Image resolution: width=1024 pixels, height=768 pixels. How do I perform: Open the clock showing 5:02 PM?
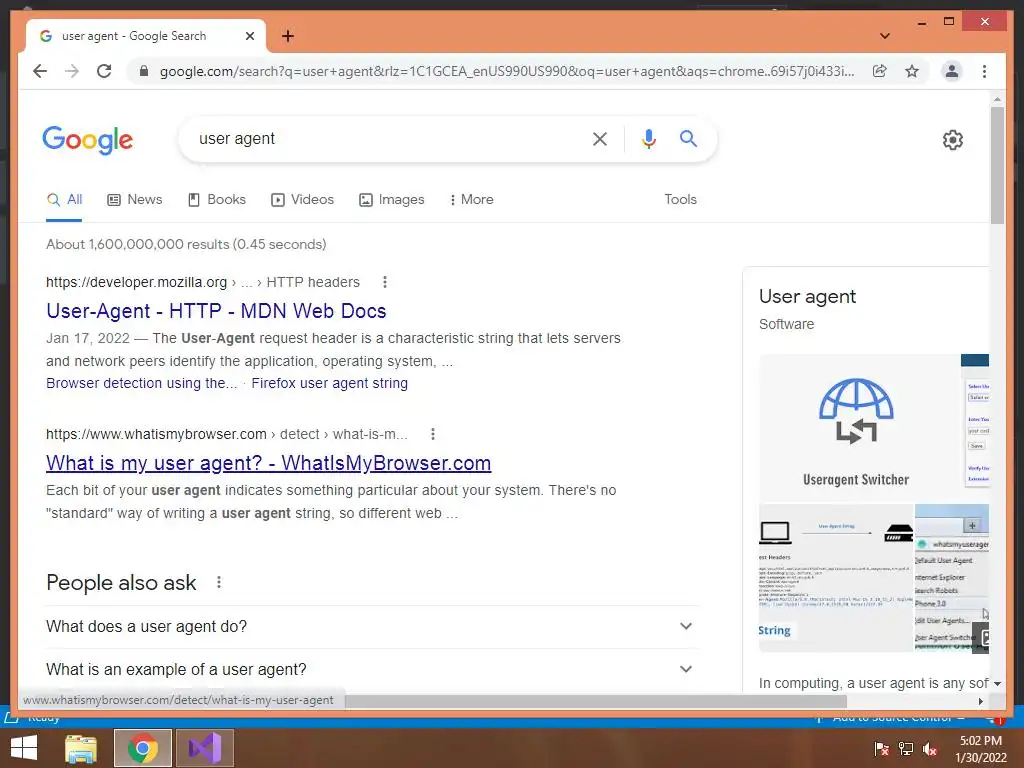(x=981, y=749)
